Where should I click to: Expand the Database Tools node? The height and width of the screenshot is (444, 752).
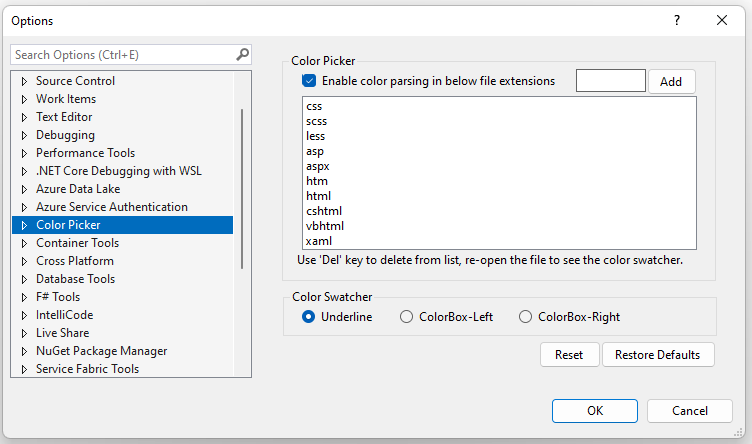(x=23, y=279)
